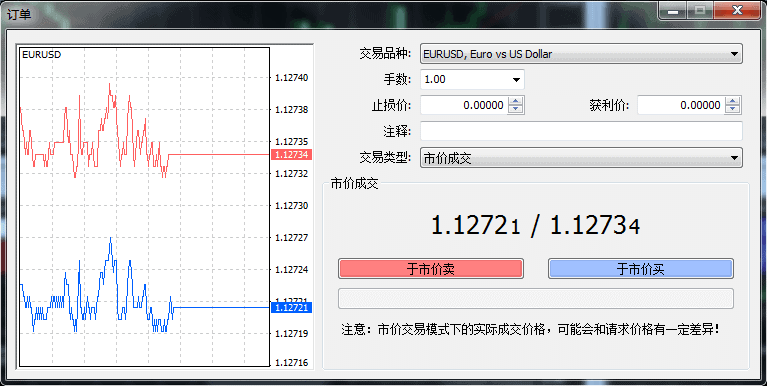Click the red ask price tag 1.12734
767x386 pixels.
click(291, 155)
